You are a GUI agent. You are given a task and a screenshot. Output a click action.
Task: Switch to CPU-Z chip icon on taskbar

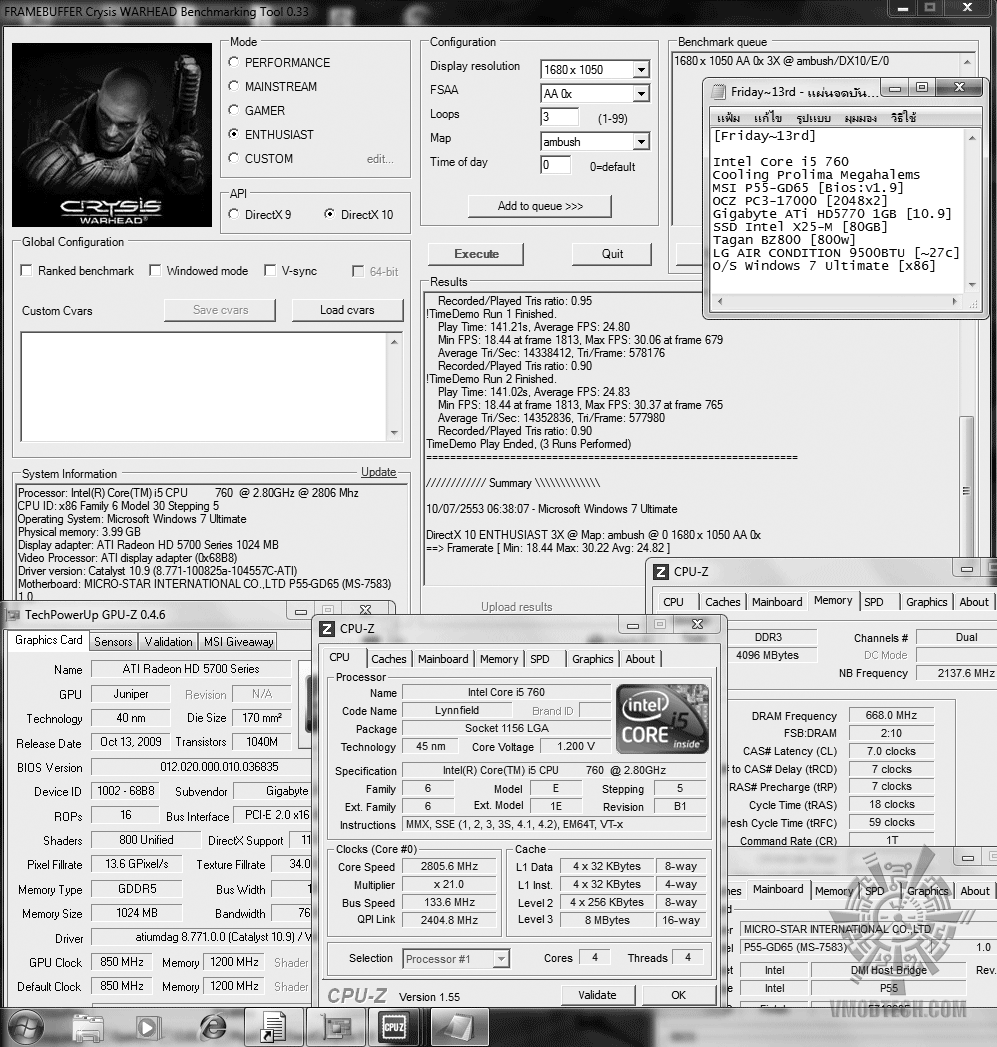click(x=394, y=1027)
